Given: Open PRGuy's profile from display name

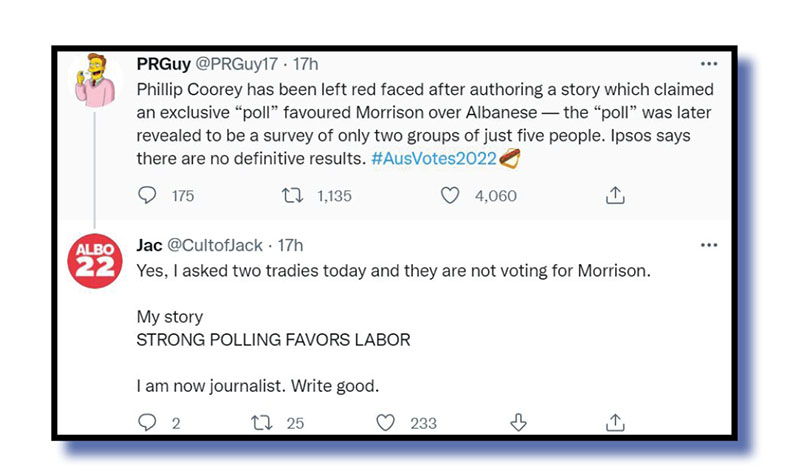Looking at the screenshot, I should [158, 63].
